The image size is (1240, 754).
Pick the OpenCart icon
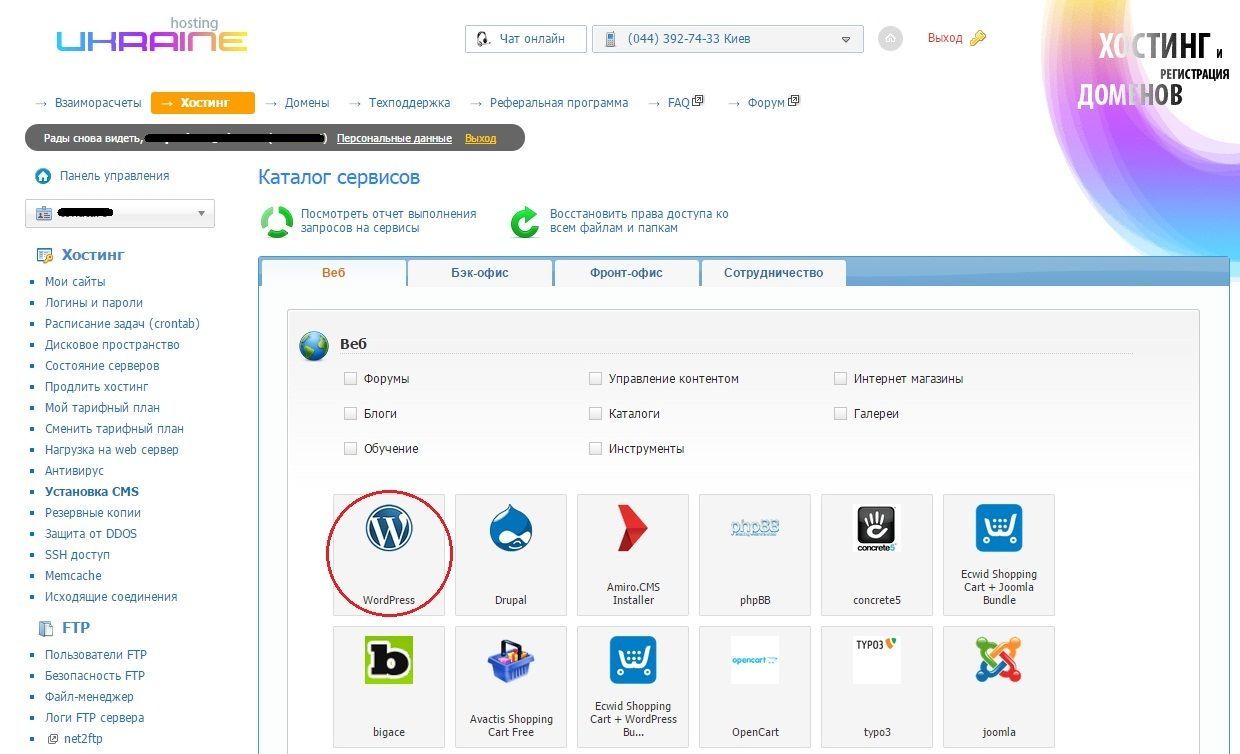755,660
